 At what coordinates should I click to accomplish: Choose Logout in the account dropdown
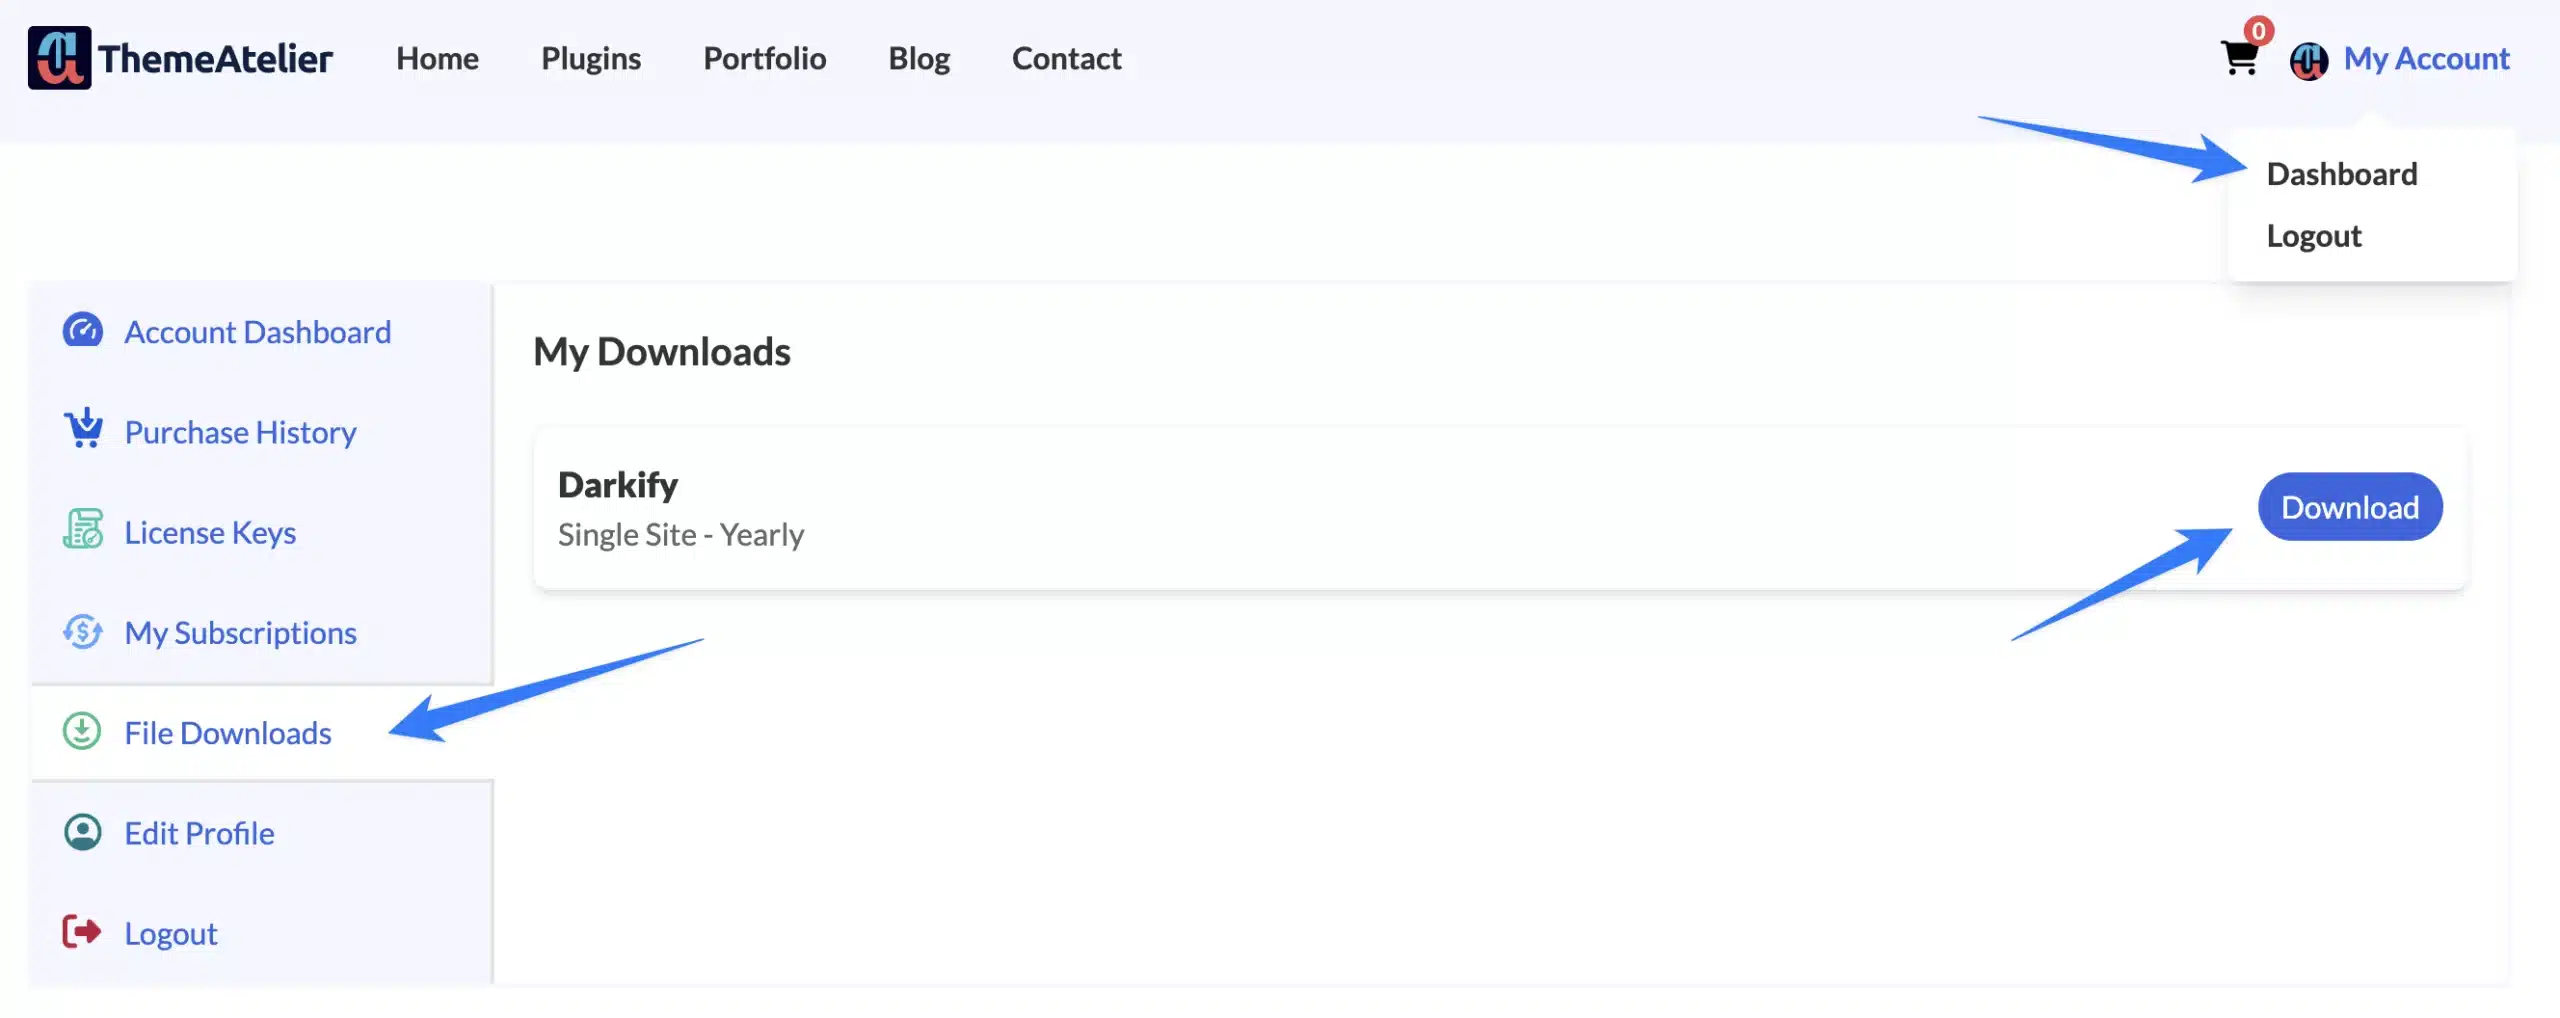pyautogui.click(x=2313, y=236)
